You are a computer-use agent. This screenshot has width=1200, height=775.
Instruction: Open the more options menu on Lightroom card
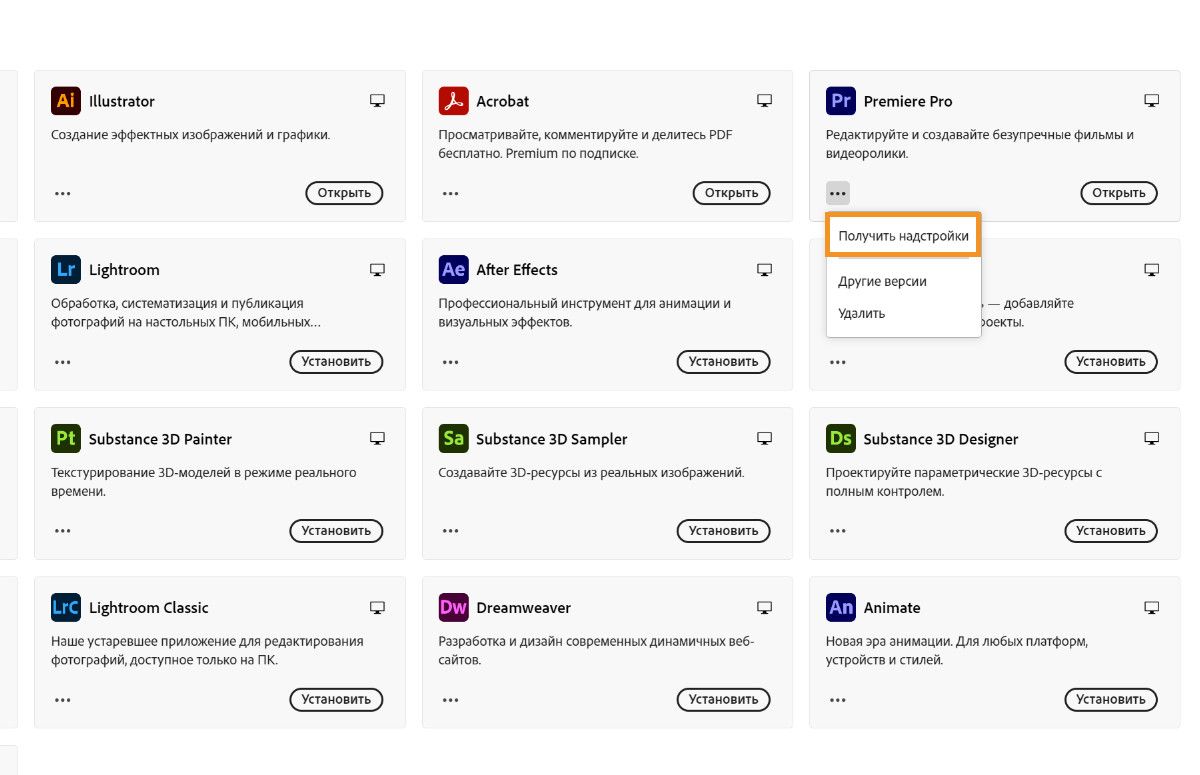(x=62, y=362)
